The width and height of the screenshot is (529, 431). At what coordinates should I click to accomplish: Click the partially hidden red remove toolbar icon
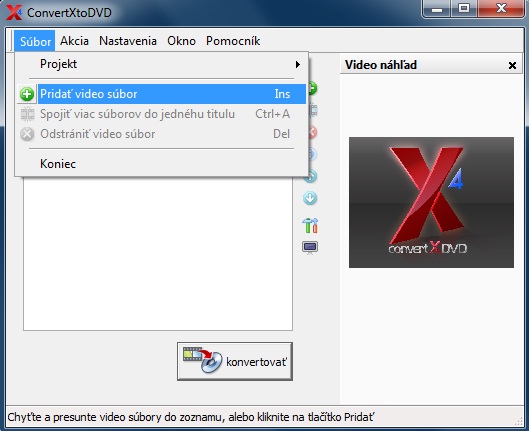[313, 132]
